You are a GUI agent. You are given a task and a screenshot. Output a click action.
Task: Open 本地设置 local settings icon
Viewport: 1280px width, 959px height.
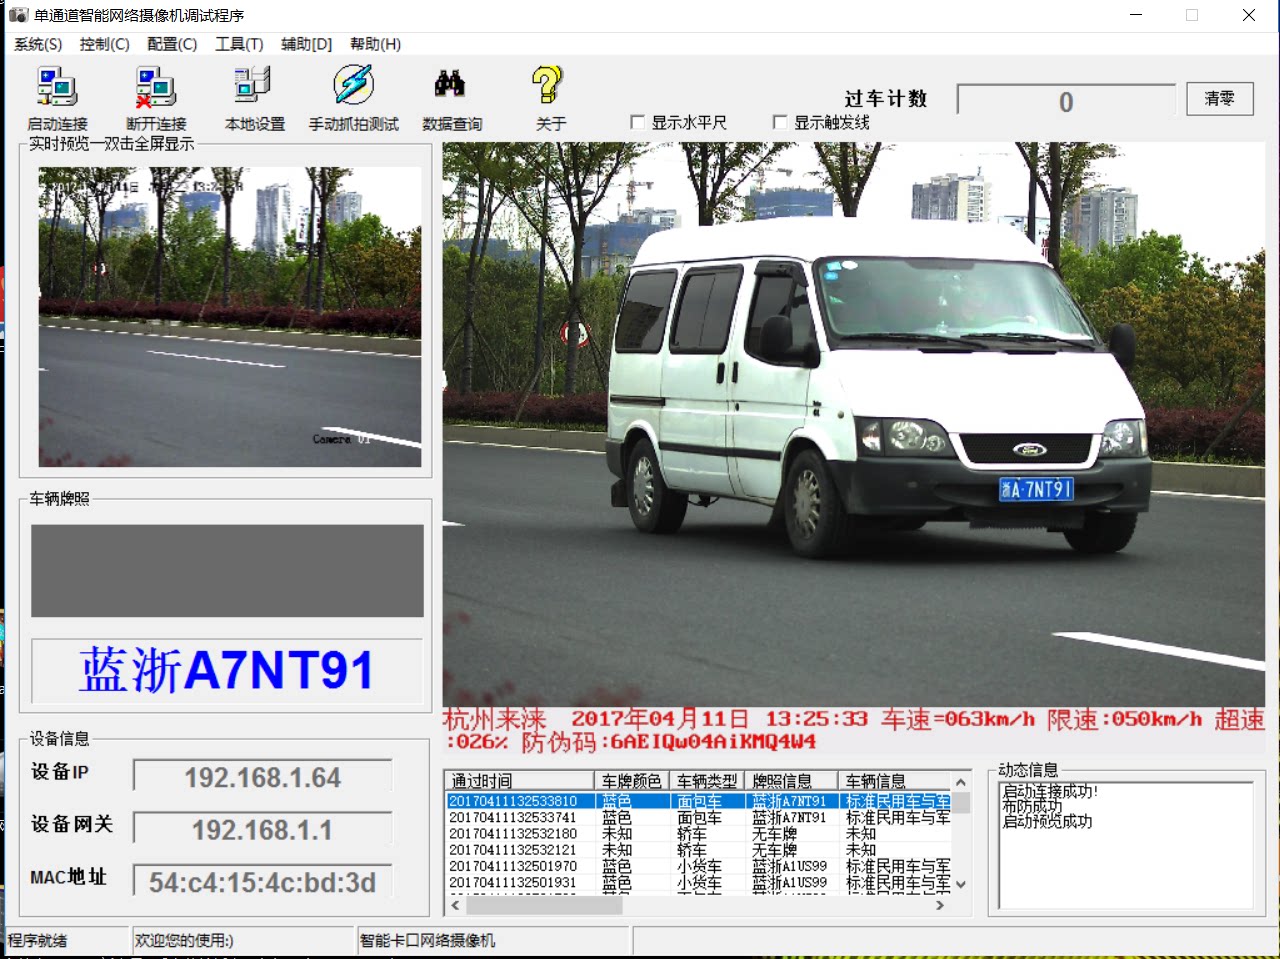coord(253,86)
